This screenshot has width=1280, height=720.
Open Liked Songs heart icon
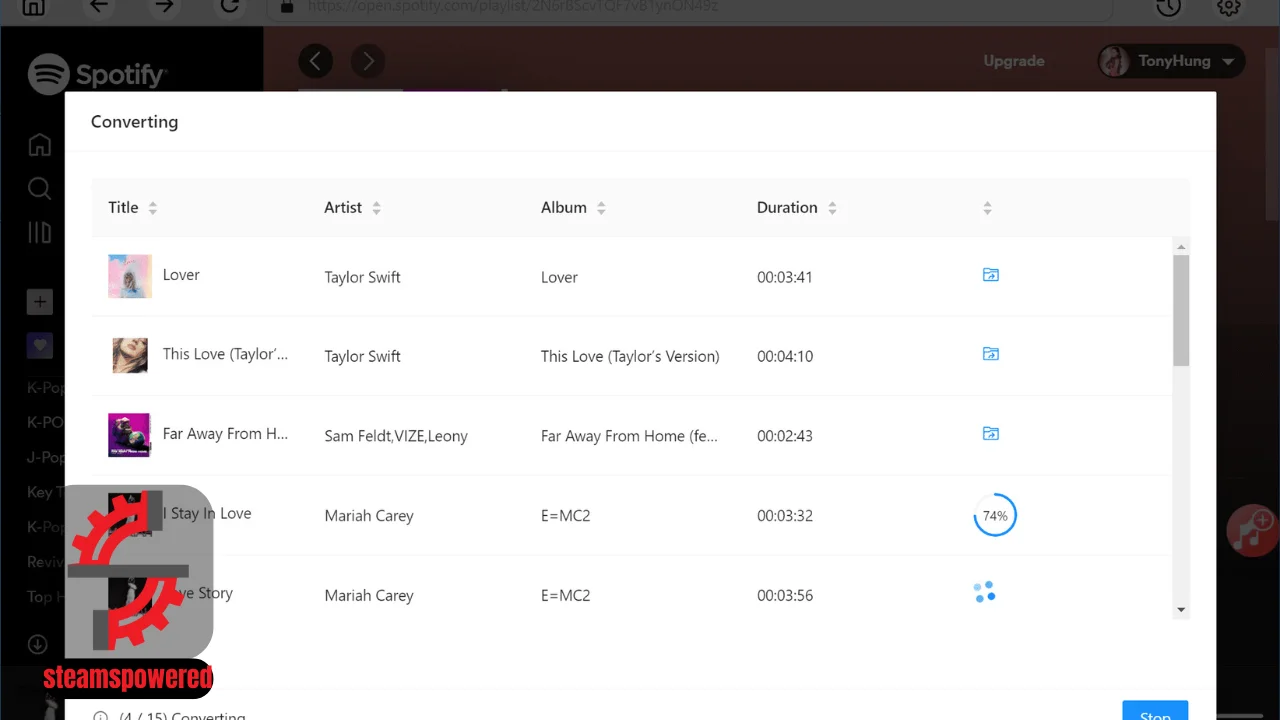pyautogui.click(x=39, y=345)
